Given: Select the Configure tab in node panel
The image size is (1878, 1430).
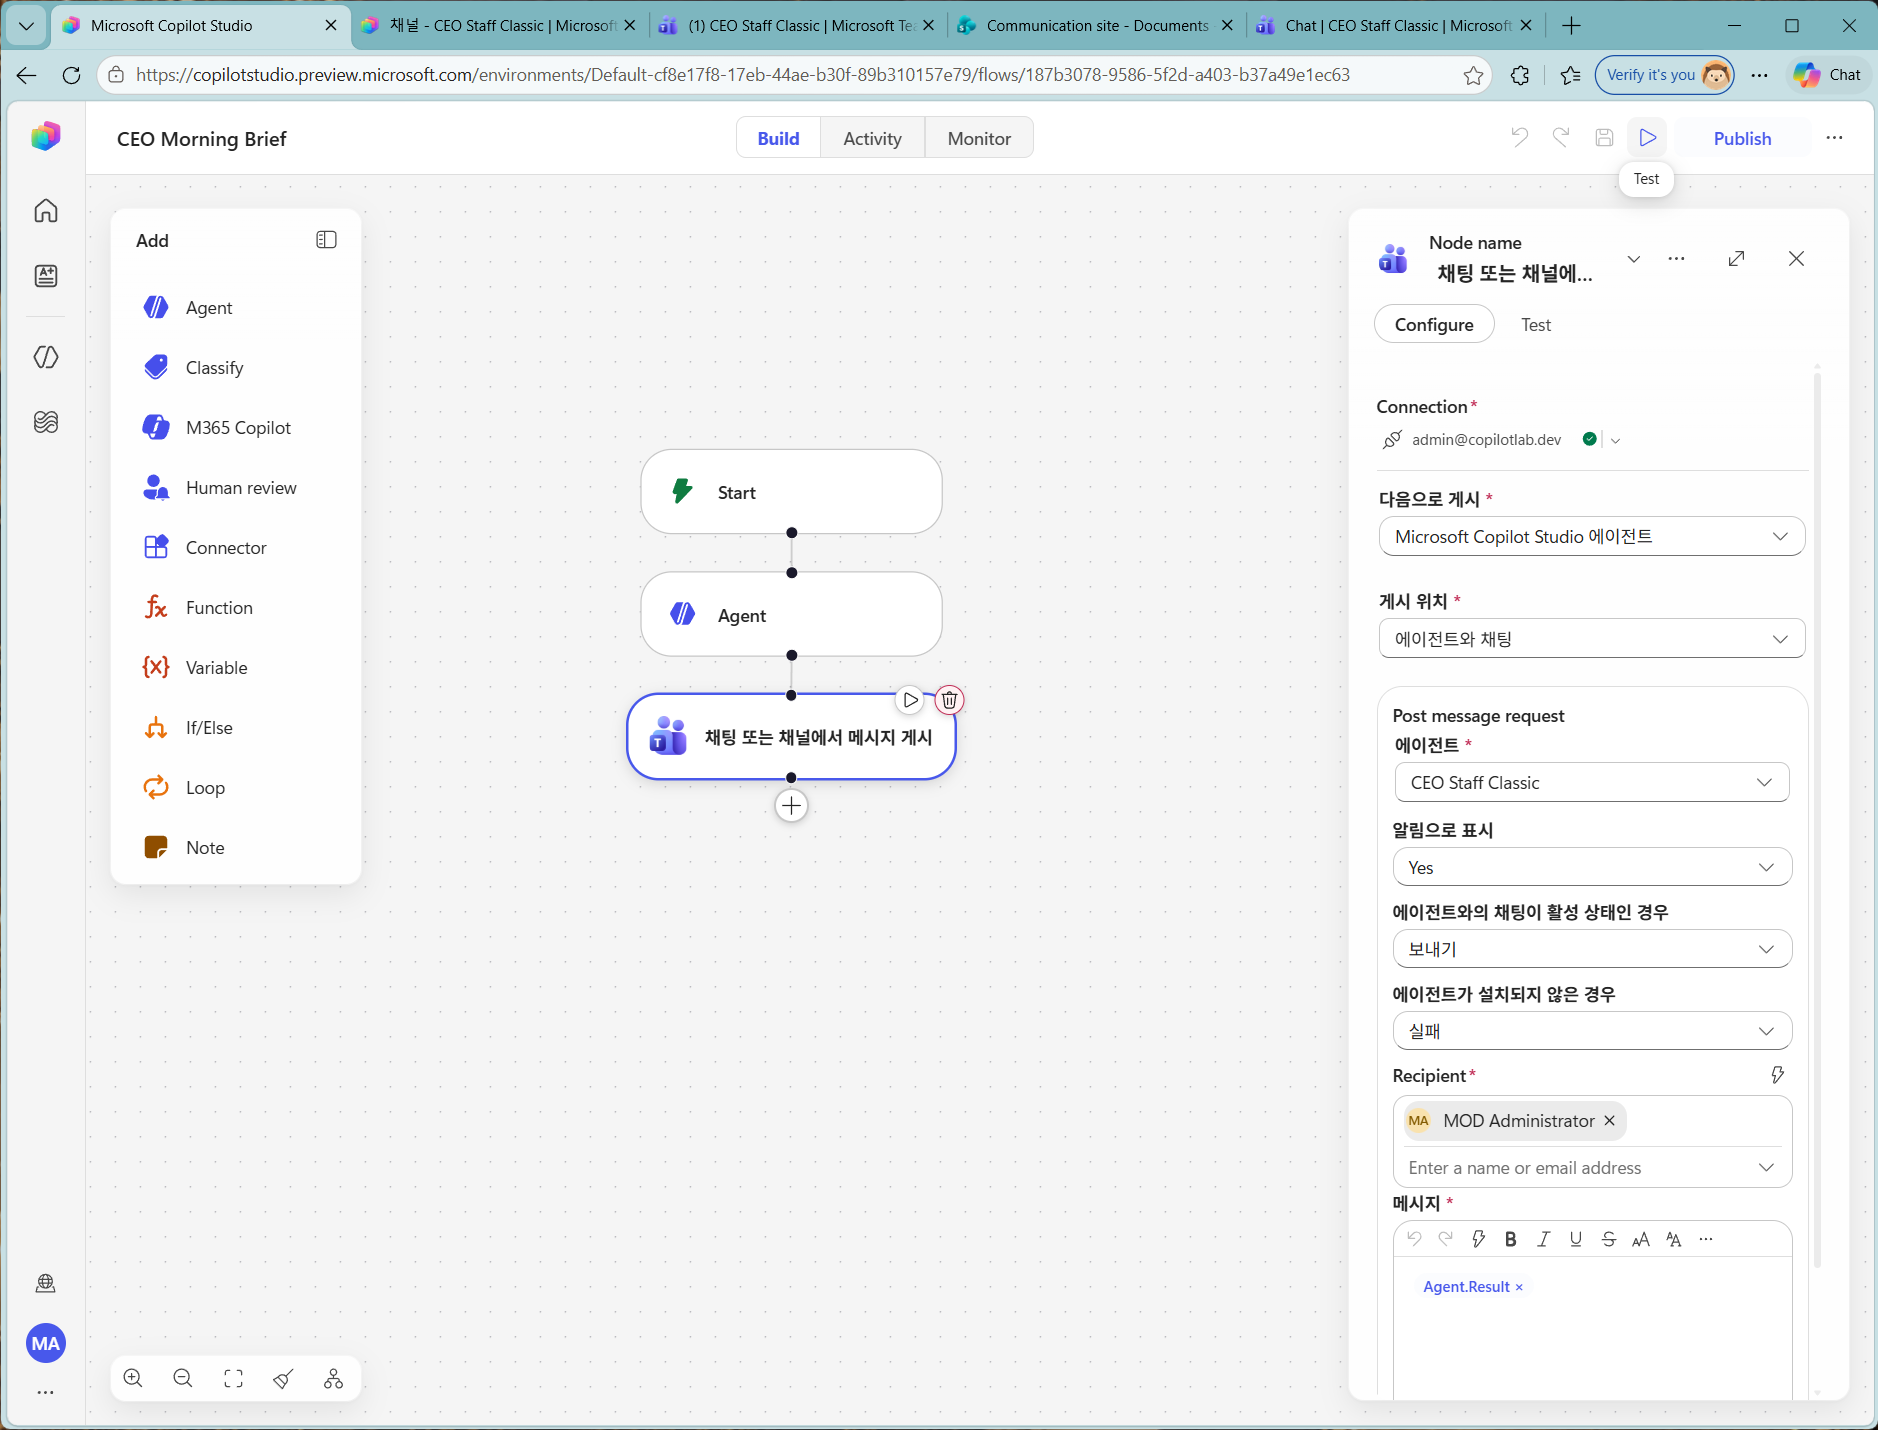Looking at the screenshot, I should (x=1434, y=325).
